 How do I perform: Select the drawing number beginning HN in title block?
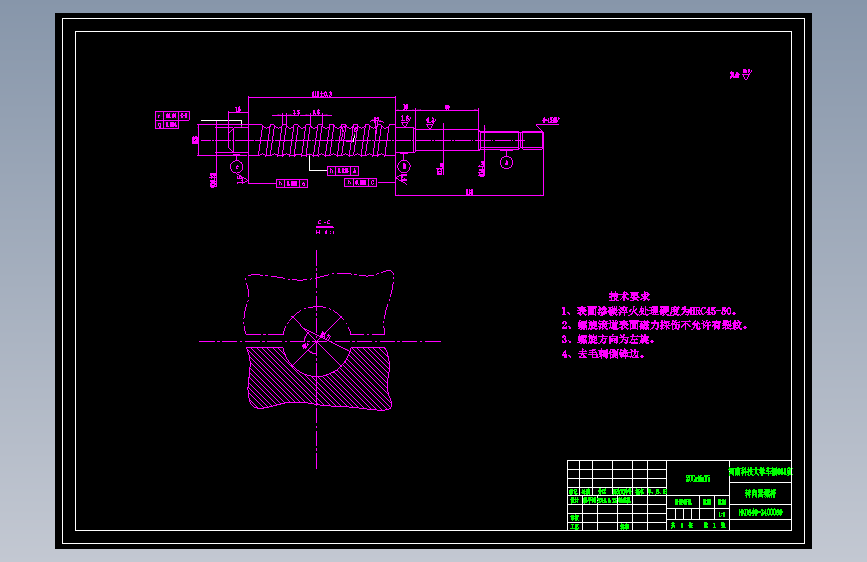760,513
